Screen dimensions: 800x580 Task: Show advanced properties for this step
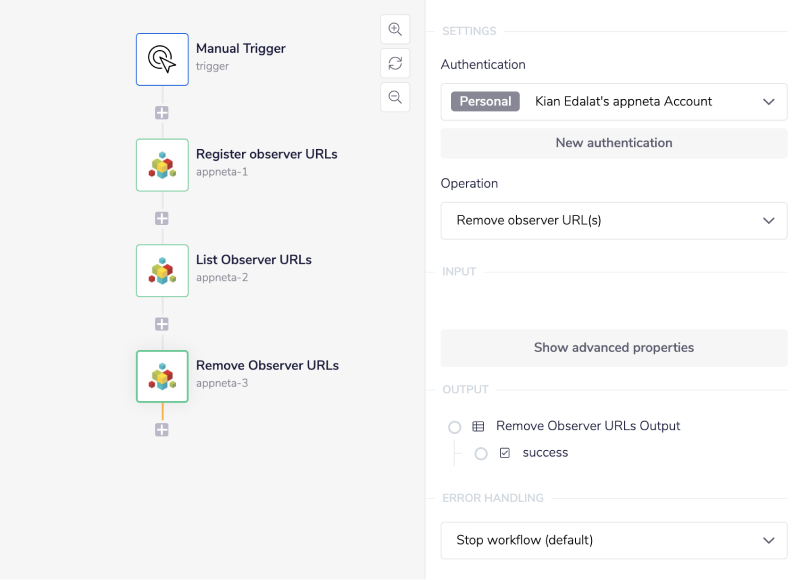click(x=613, y=347)
